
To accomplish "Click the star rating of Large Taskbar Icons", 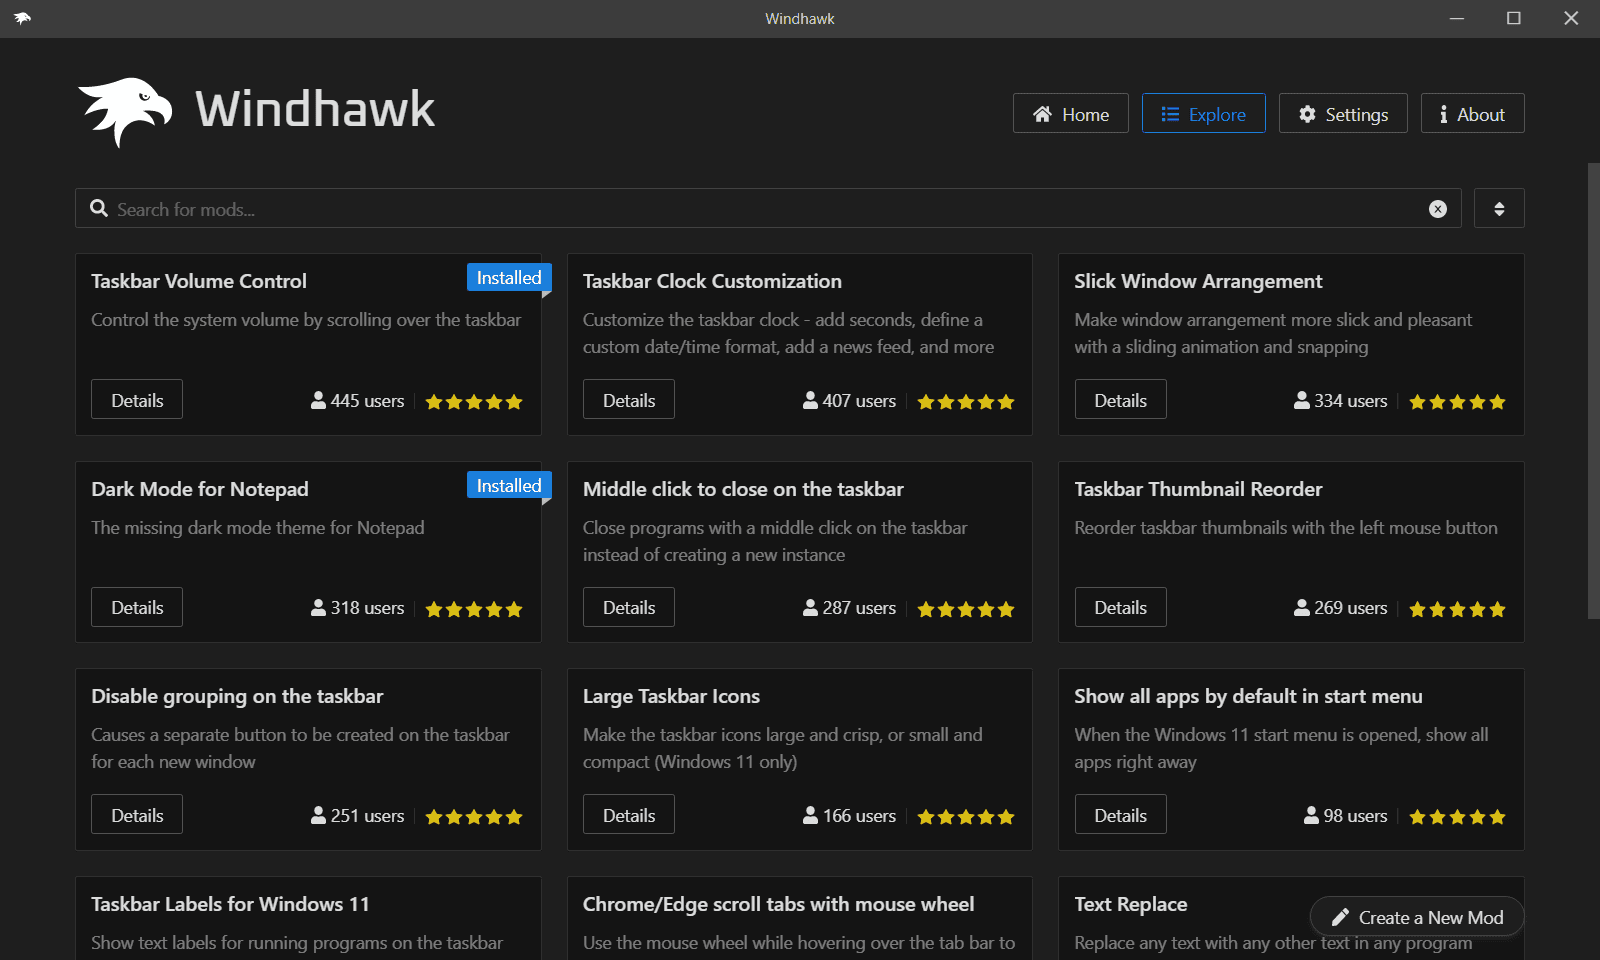I will [x=966, y=817].
